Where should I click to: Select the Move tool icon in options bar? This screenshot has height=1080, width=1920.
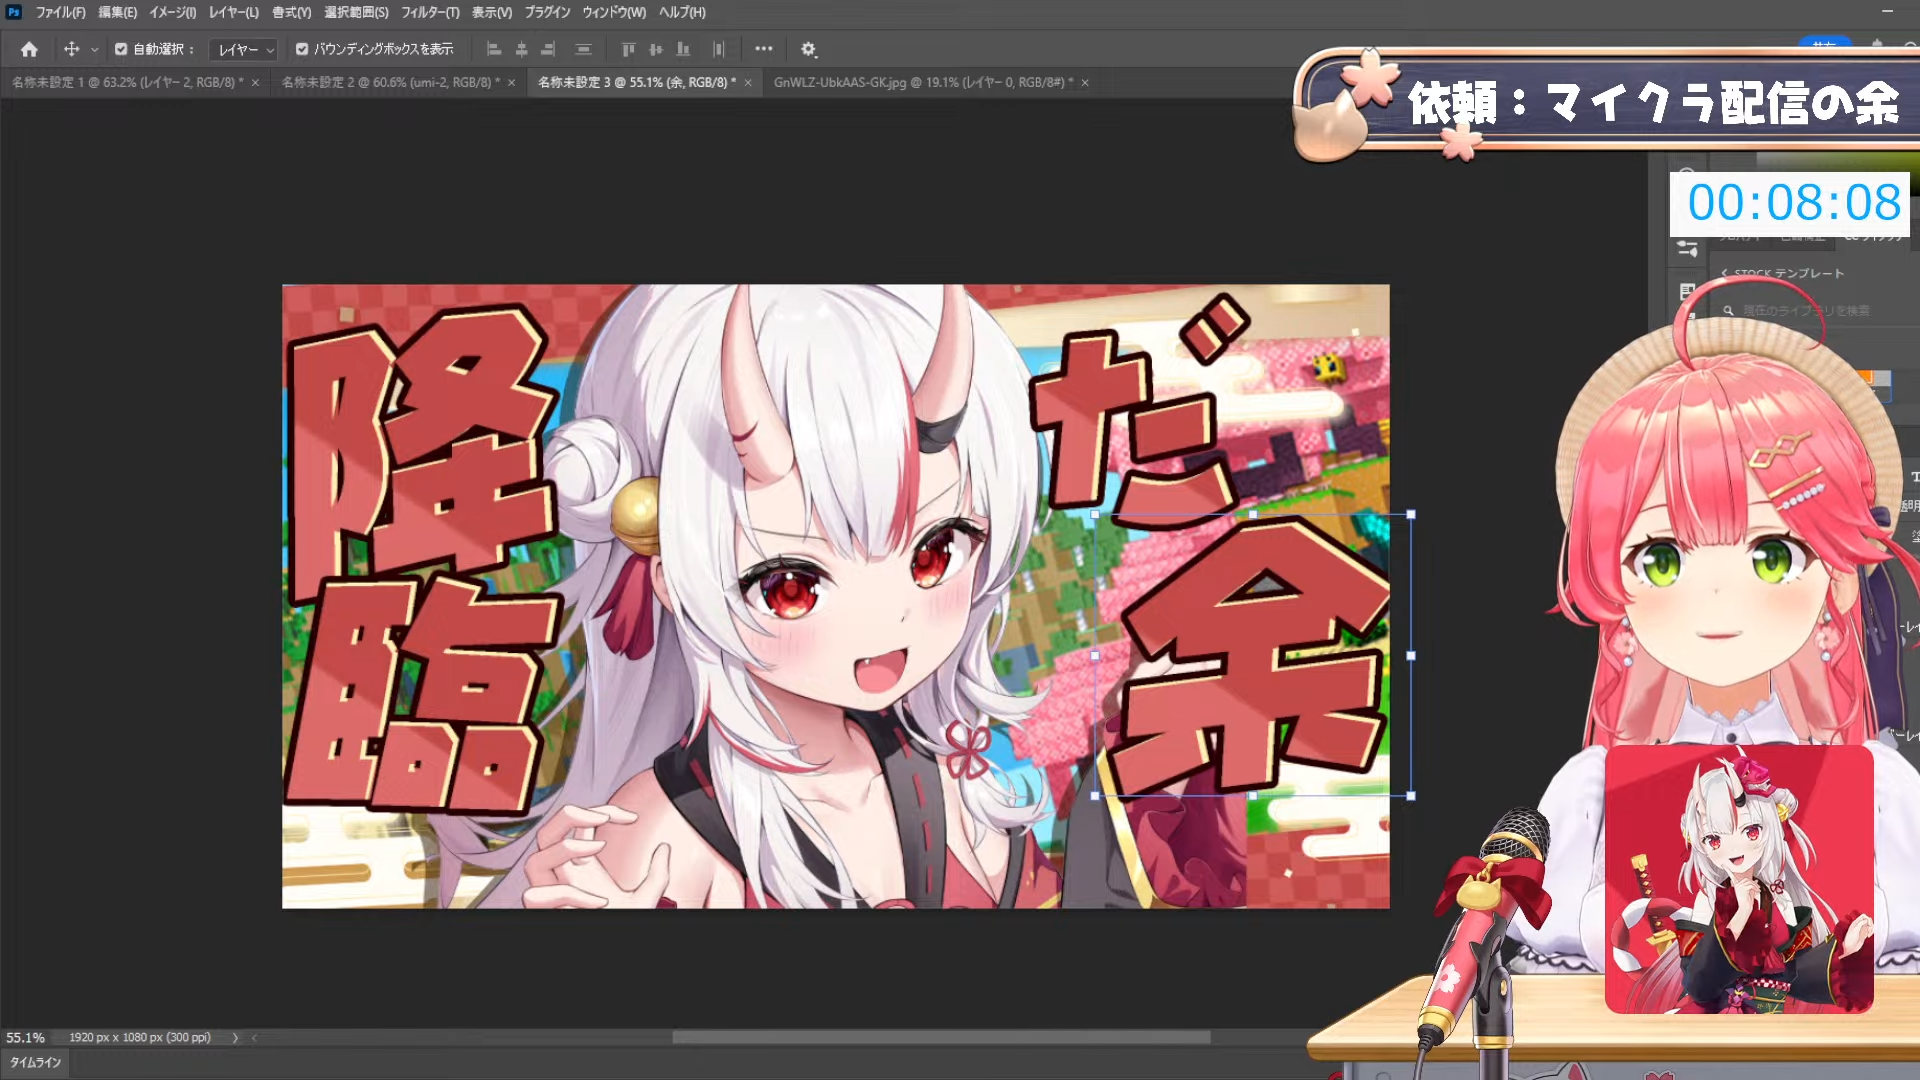pos(71,49)
